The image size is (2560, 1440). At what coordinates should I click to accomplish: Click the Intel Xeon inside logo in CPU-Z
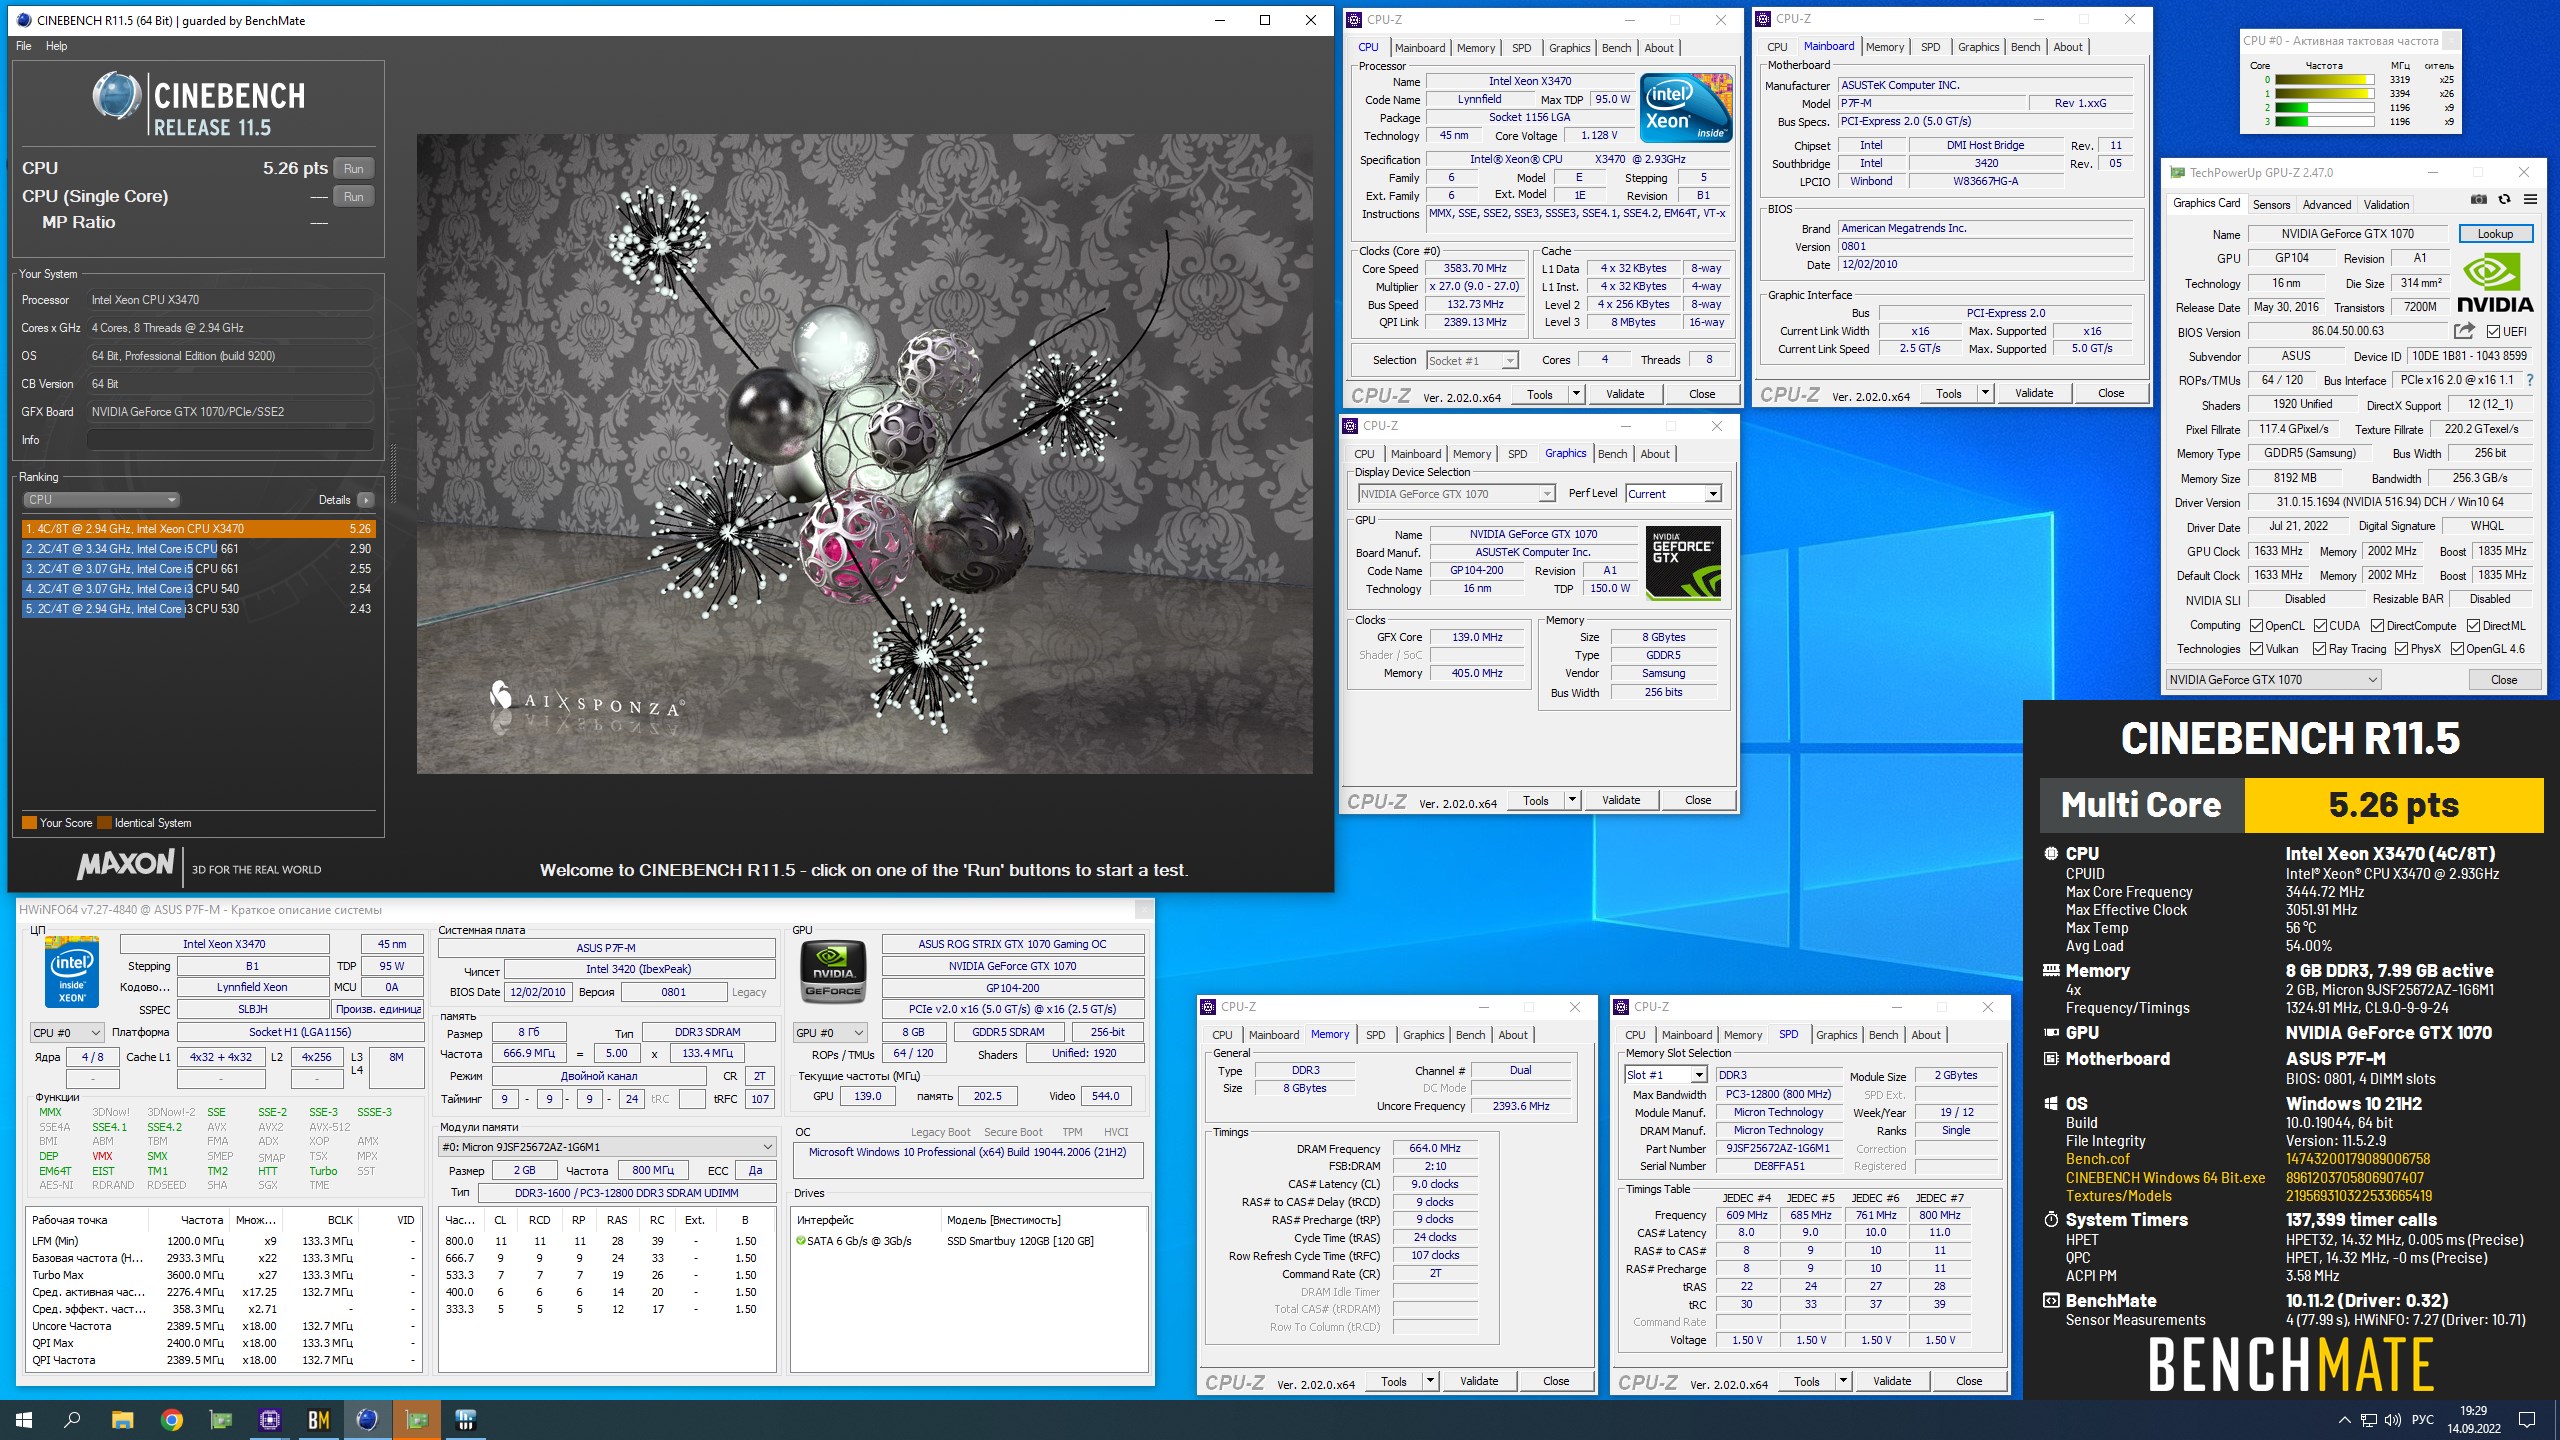(x=1686, y=108)
